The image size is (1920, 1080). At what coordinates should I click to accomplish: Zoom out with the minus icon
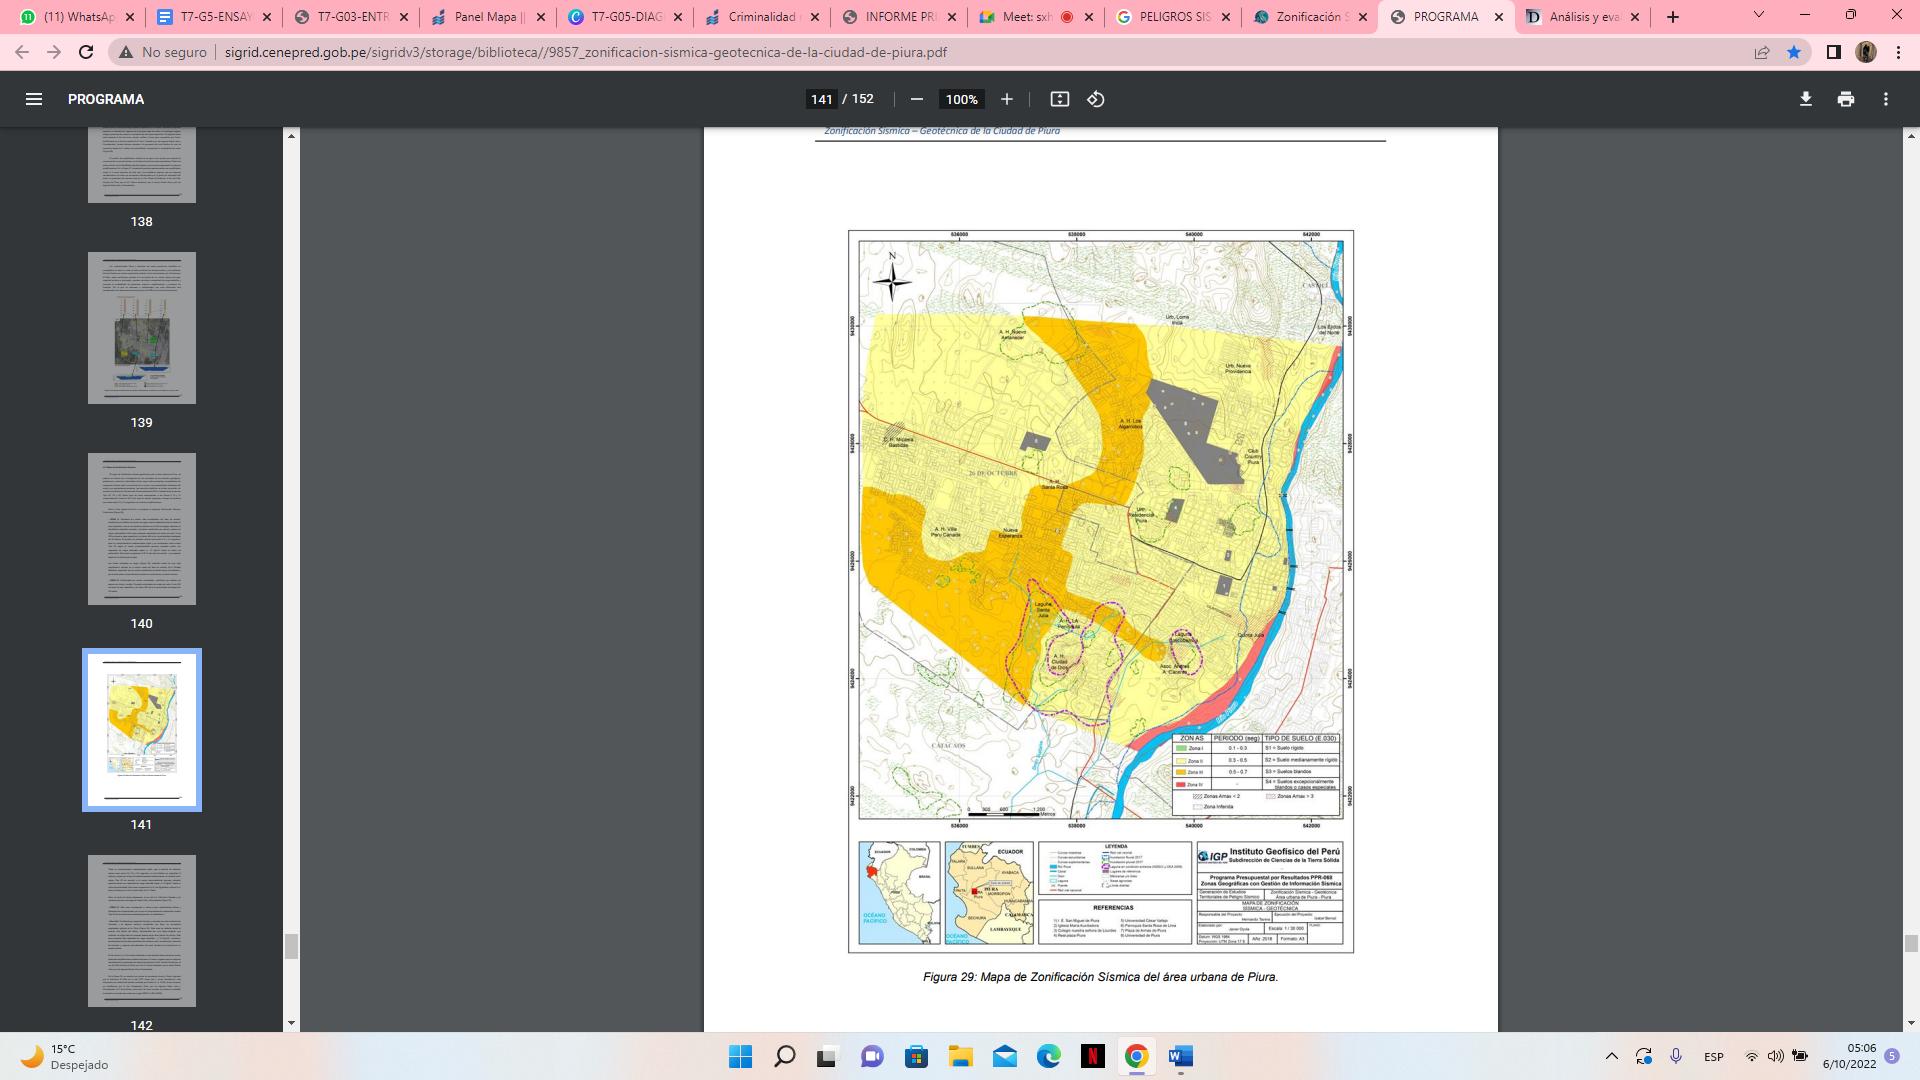(x=916, y=99)
